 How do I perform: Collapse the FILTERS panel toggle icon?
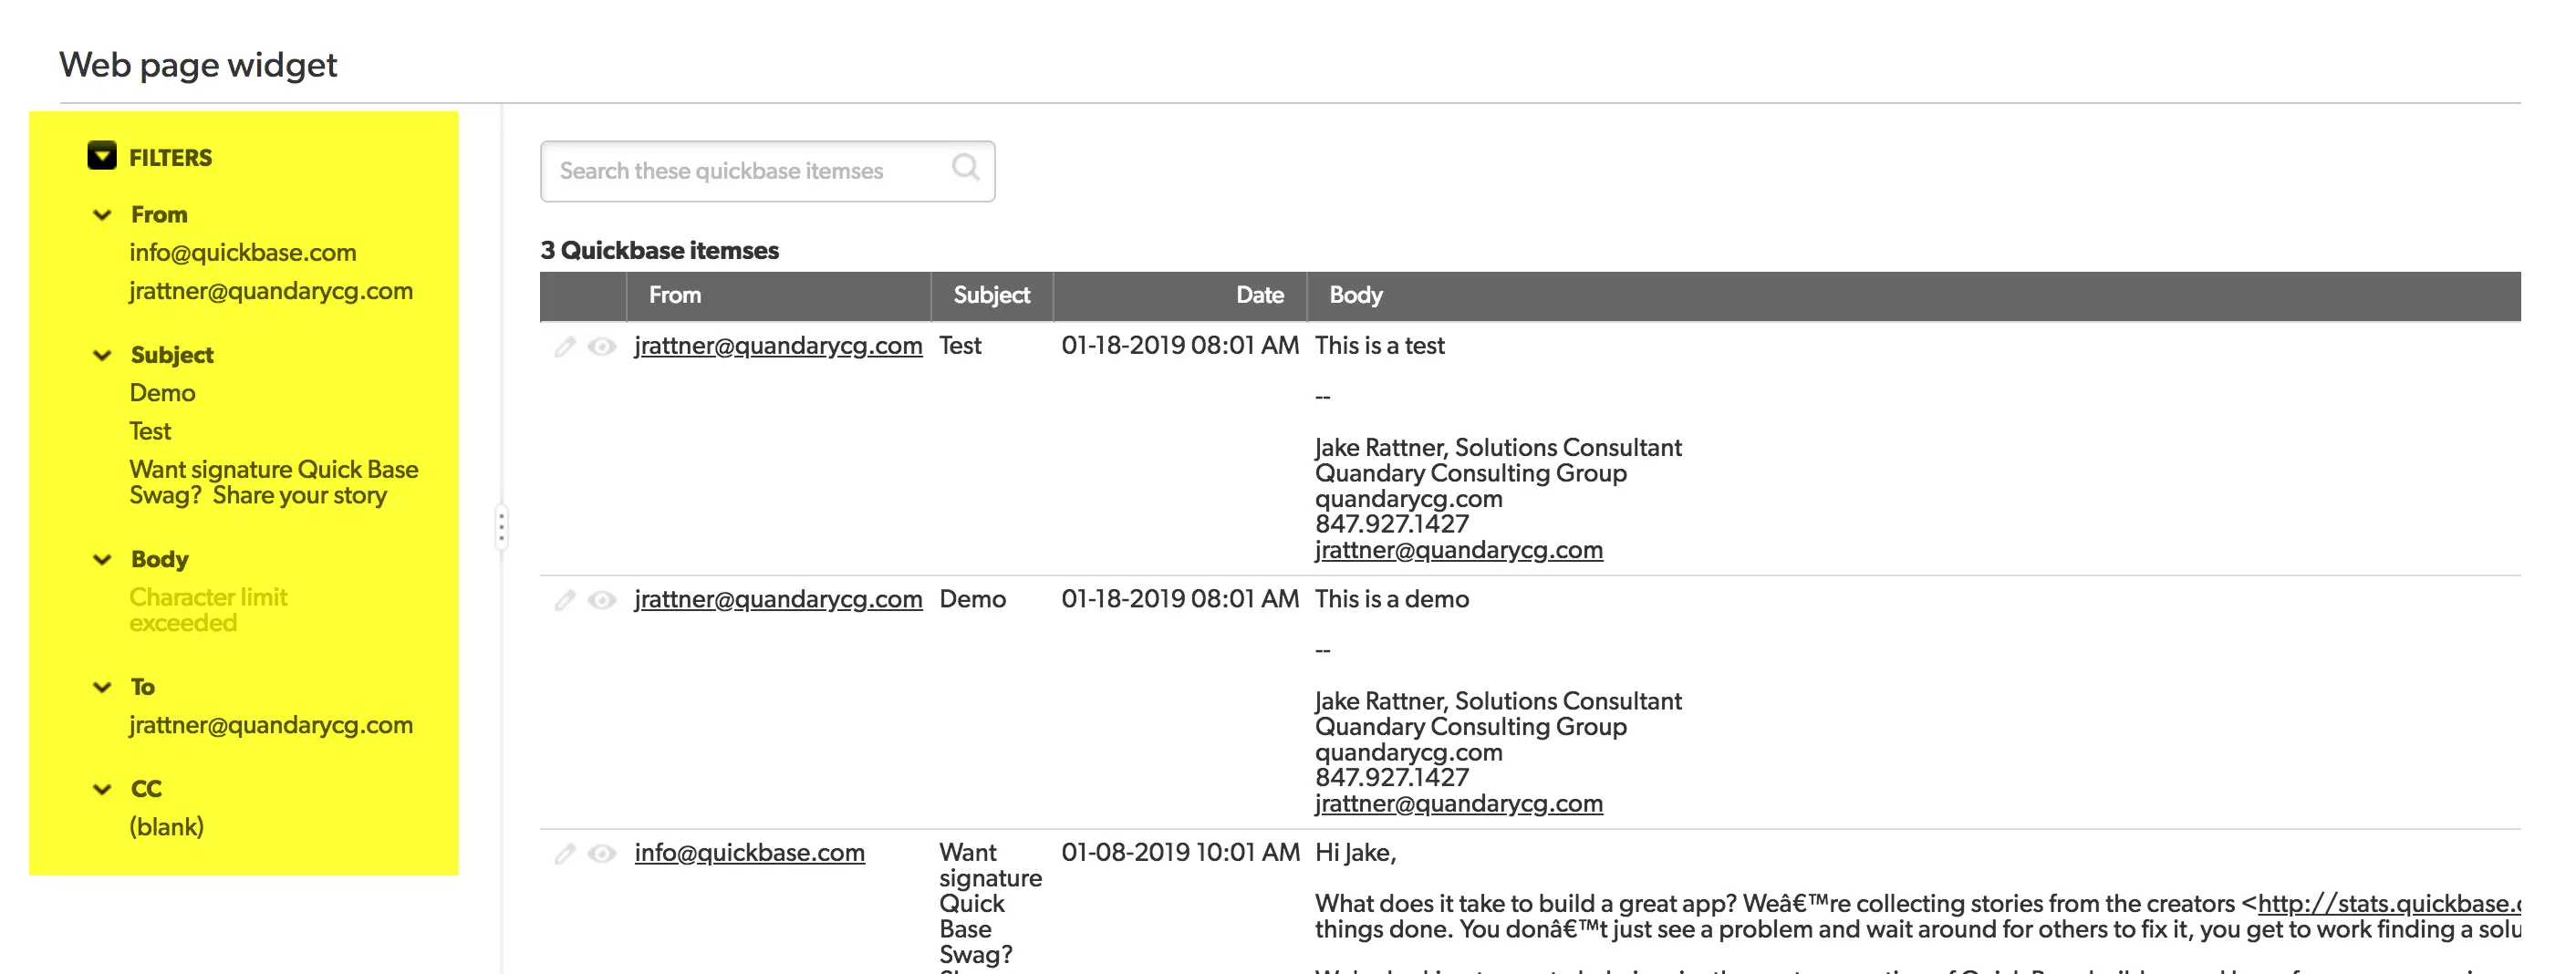[102, 156]
